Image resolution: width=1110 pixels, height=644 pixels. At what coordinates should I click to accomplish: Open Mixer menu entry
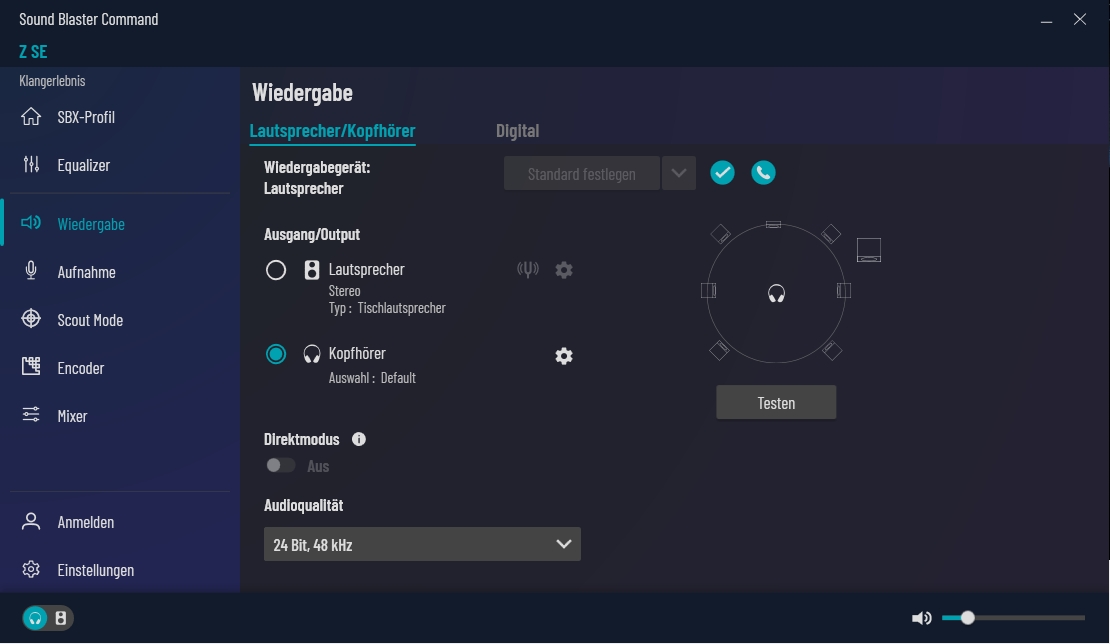click(72, 416)
